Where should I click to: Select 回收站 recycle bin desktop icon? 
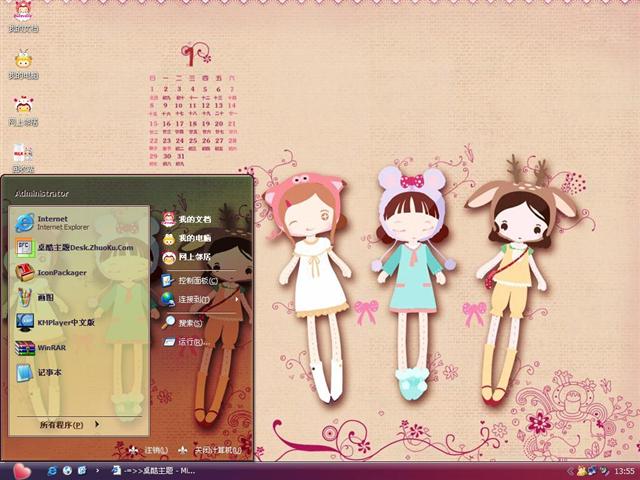[x=24, y=158]
